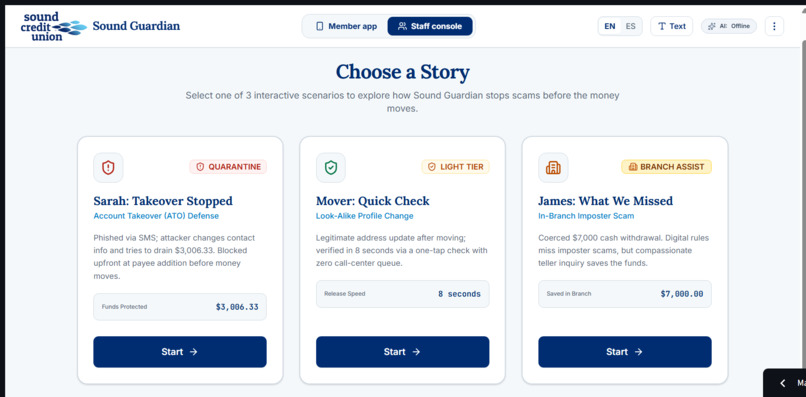Image resolution: width=806 pixels, height=397 pixels.
Task: Open the Text size control
Action: (x=671, y=26)
